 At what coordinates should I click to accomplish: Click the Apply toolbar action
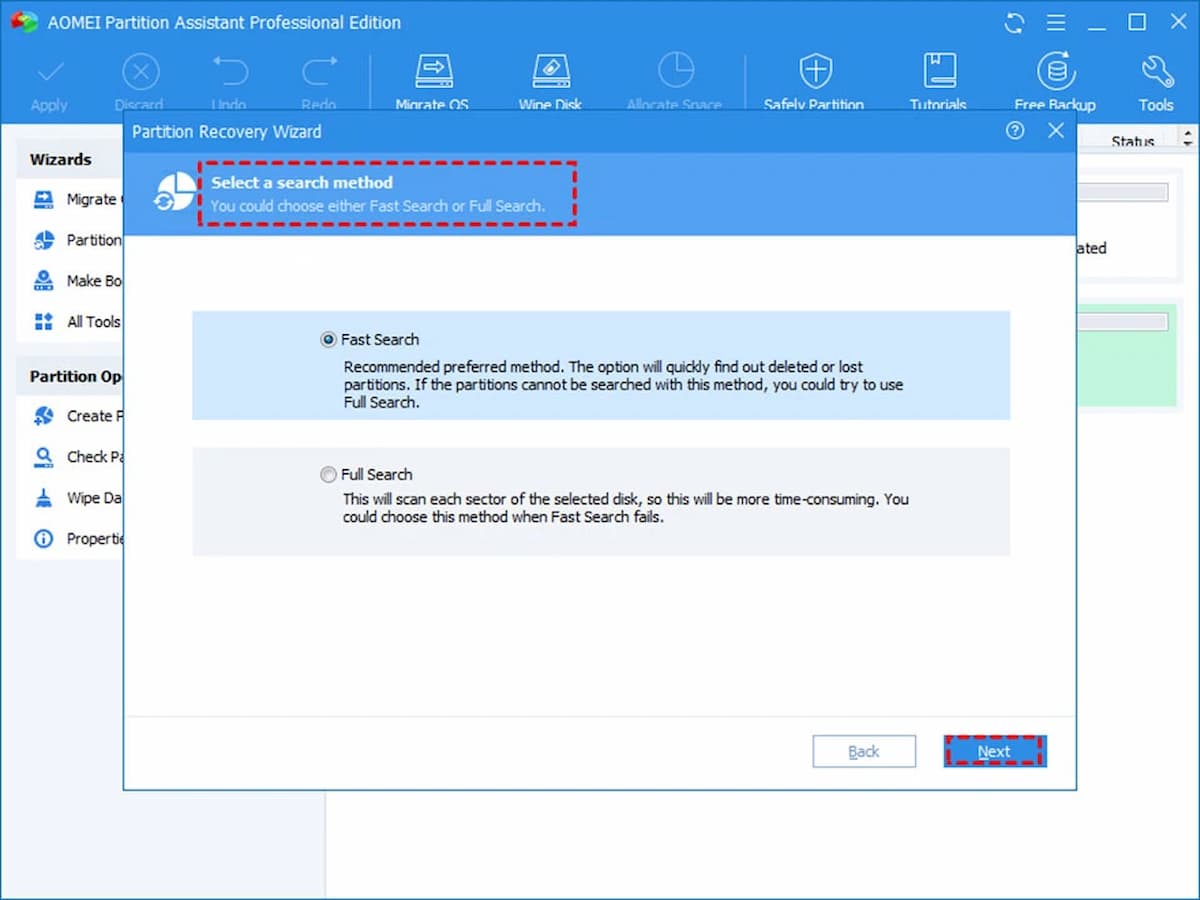tap(49, 78)
